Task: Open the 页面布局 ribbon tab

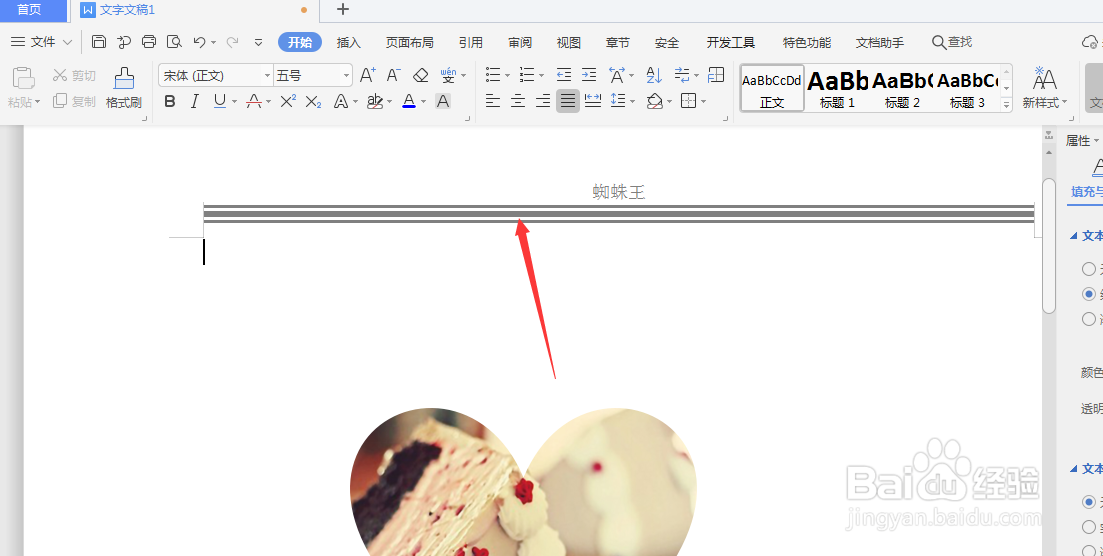Action: click(x=409, y=42)
